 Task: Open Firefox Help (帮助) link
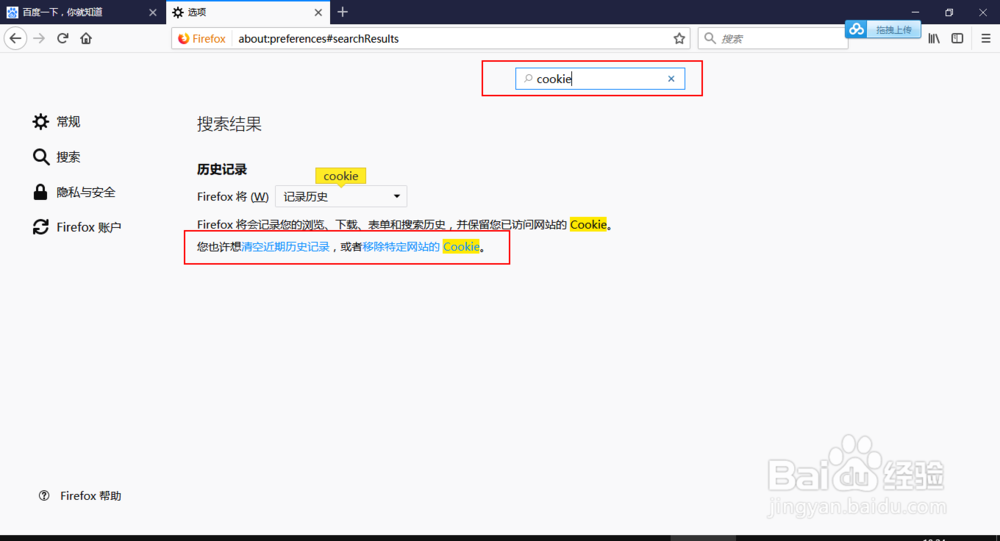[80, 496]
